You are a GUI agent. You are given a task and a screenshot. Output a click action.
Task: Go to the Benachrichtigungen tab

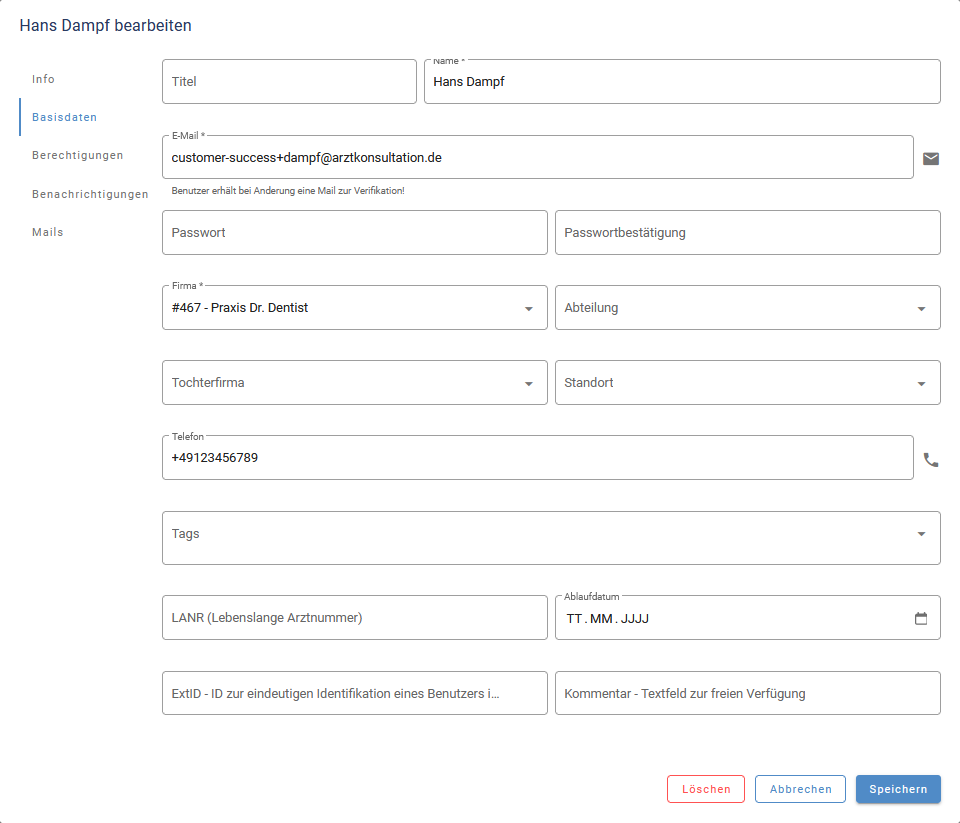pyautogui.click(x=90, y=194)
